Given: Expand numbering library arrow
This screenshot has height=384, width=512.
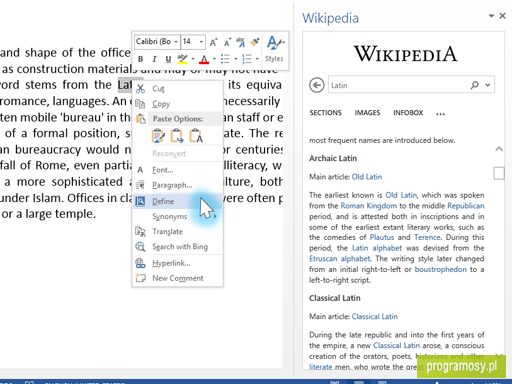Looking at the screenshot, I should click(257, 59).
